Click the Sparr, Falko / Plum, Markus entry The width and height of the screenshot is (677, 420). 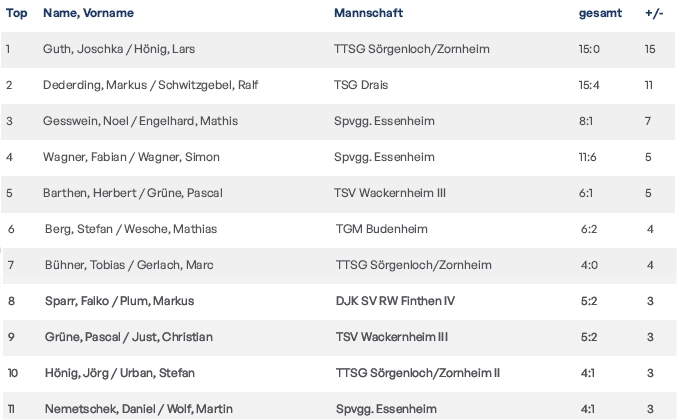[118, 301]
